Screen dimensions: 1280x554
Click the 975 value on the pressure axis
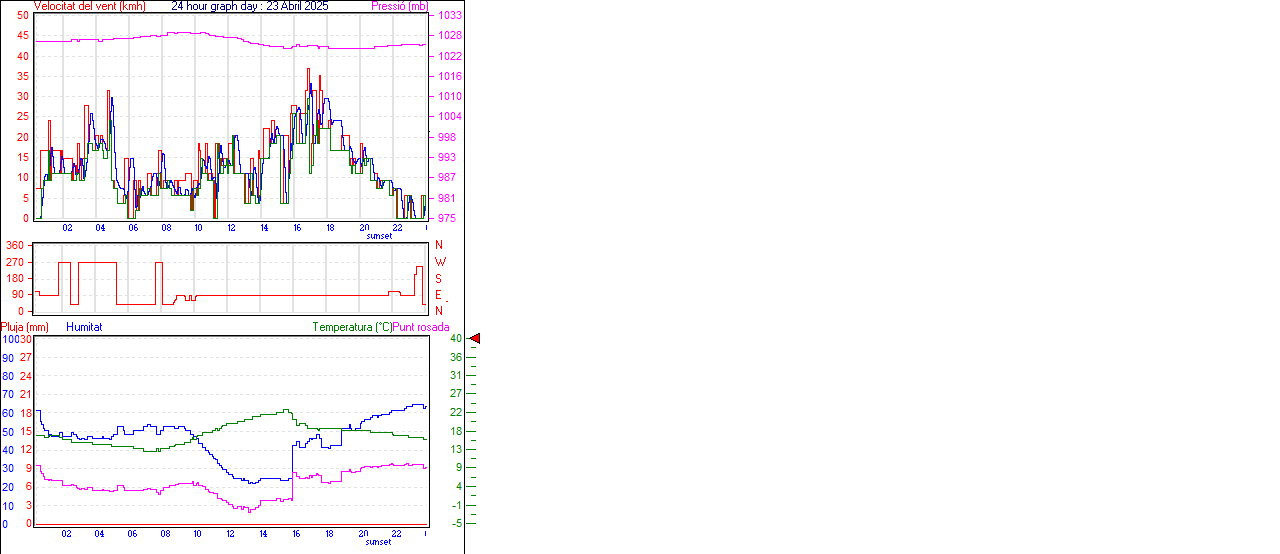(449, 218)
